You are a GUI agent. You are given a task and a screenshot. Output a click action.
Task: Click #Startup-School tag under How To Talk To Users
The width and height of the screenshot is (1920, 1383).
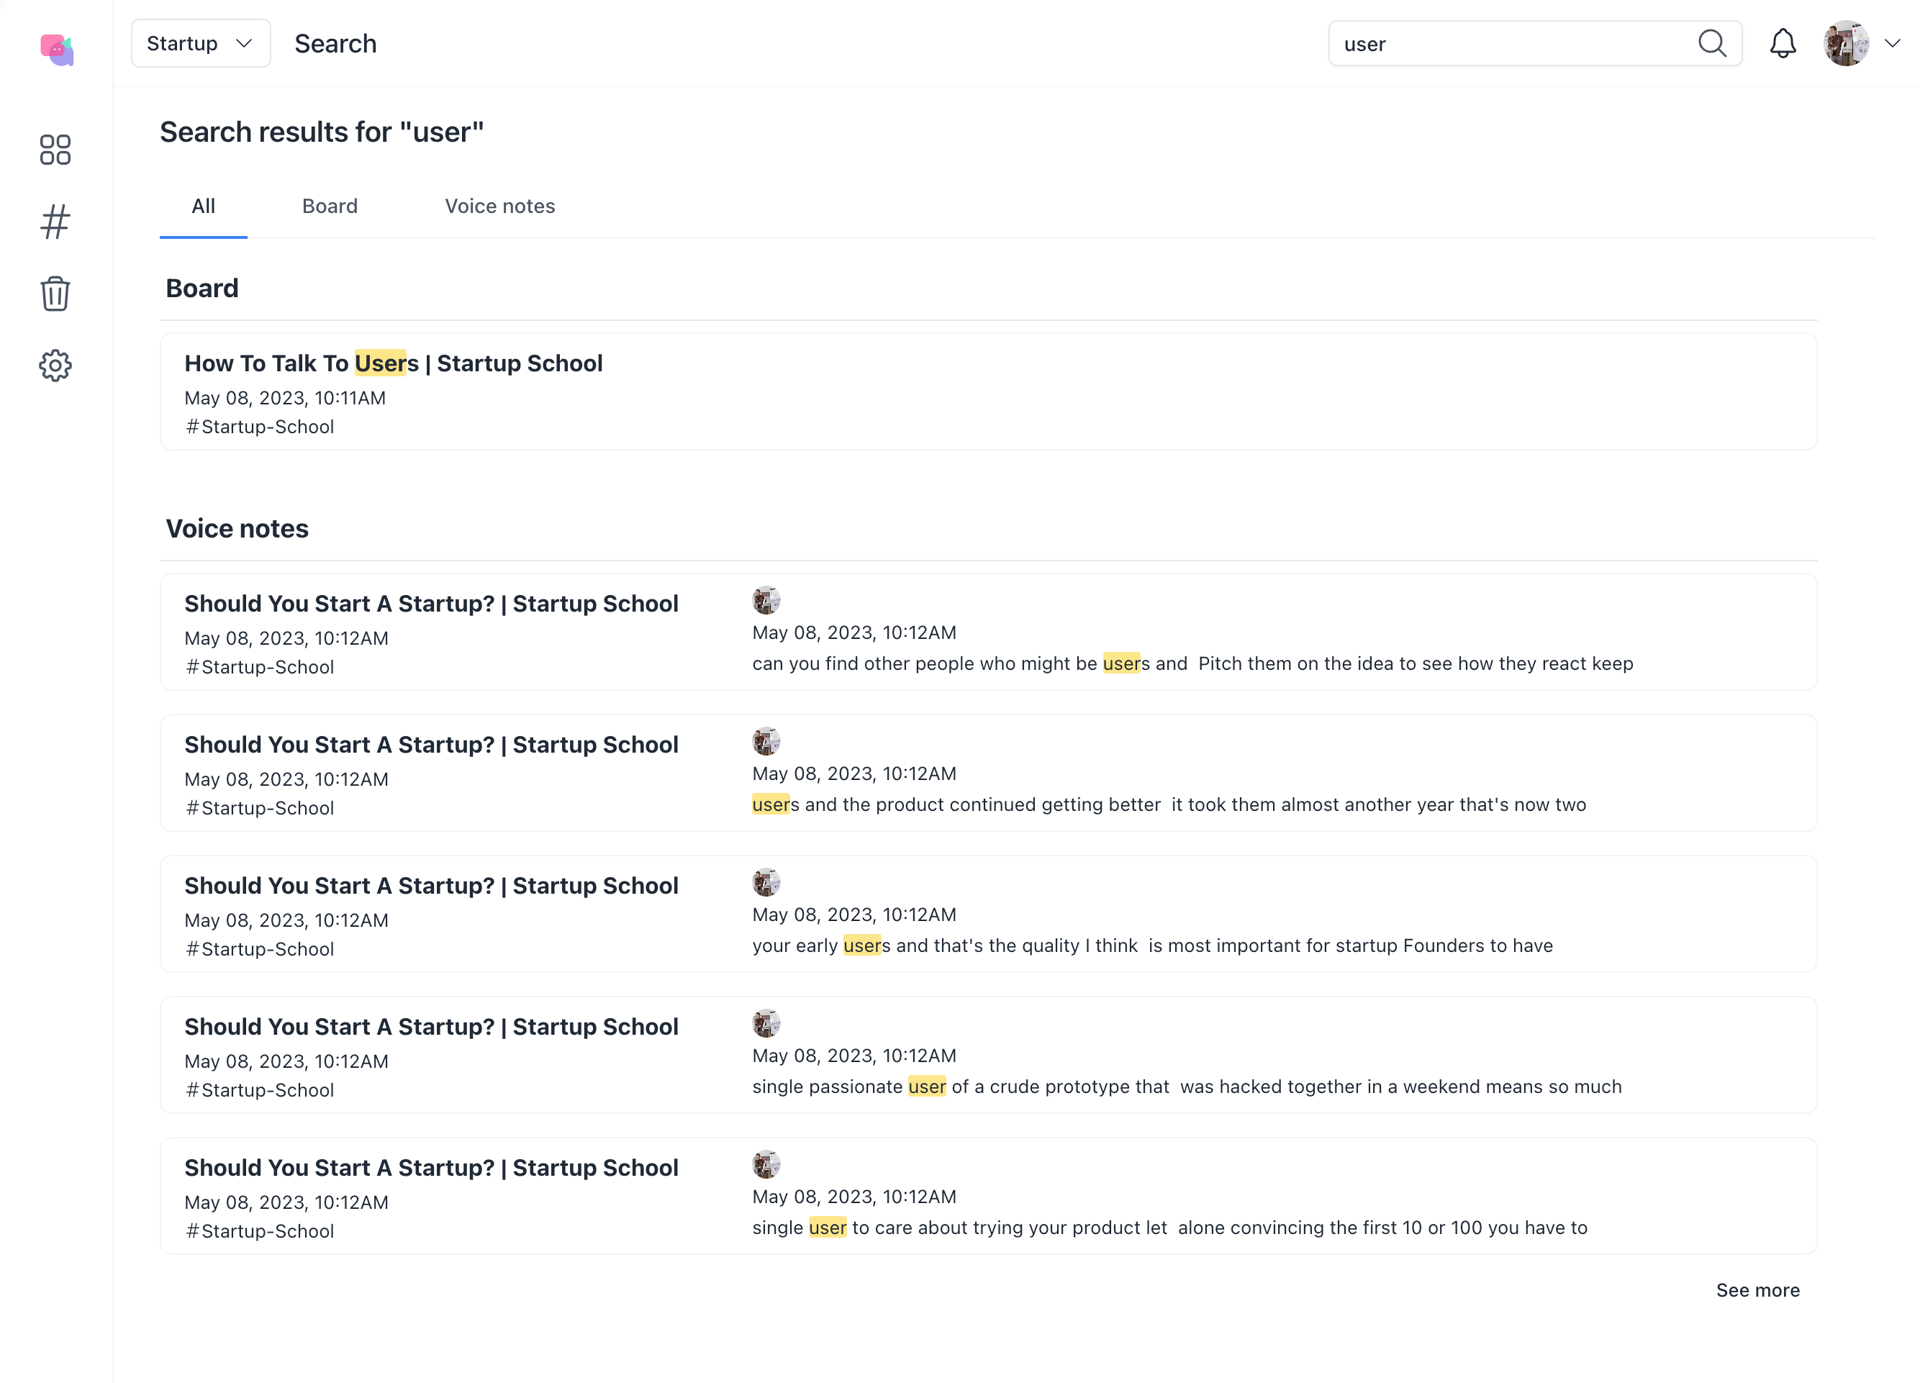(x=260, y=427)
